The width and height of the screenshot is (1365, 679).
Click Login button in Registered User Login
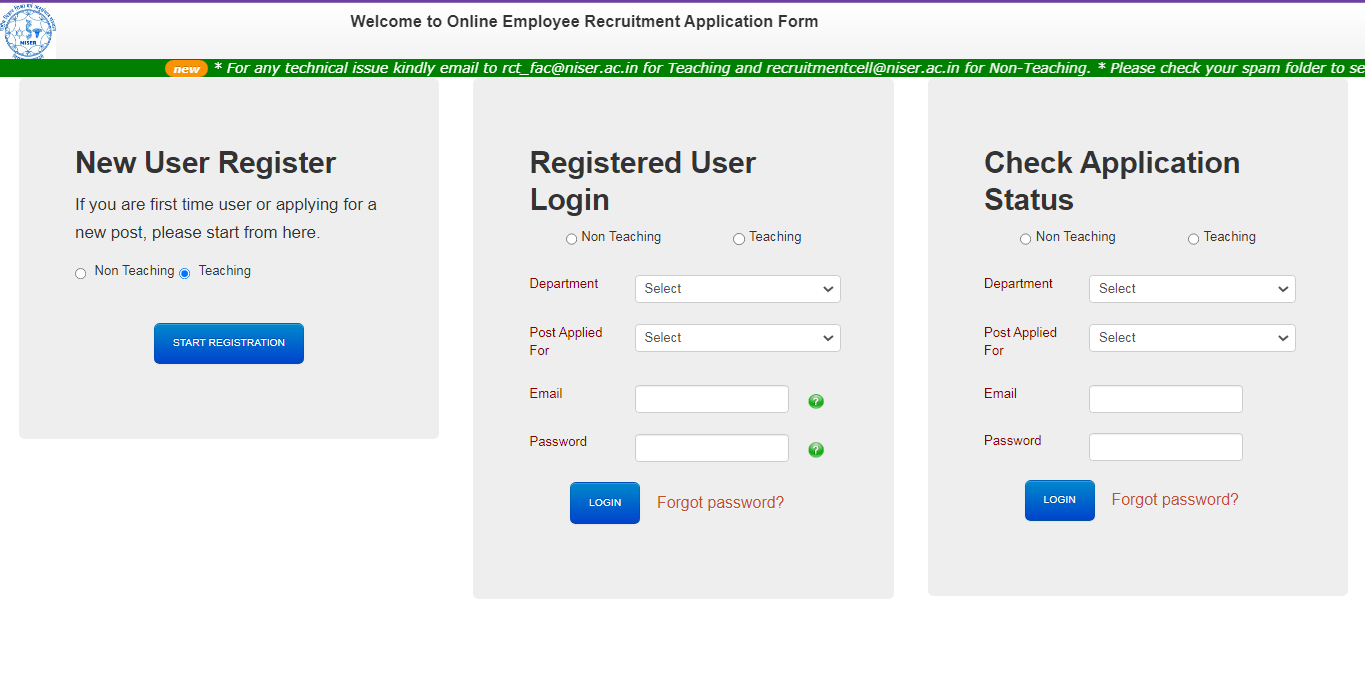(x=604, y=503)
